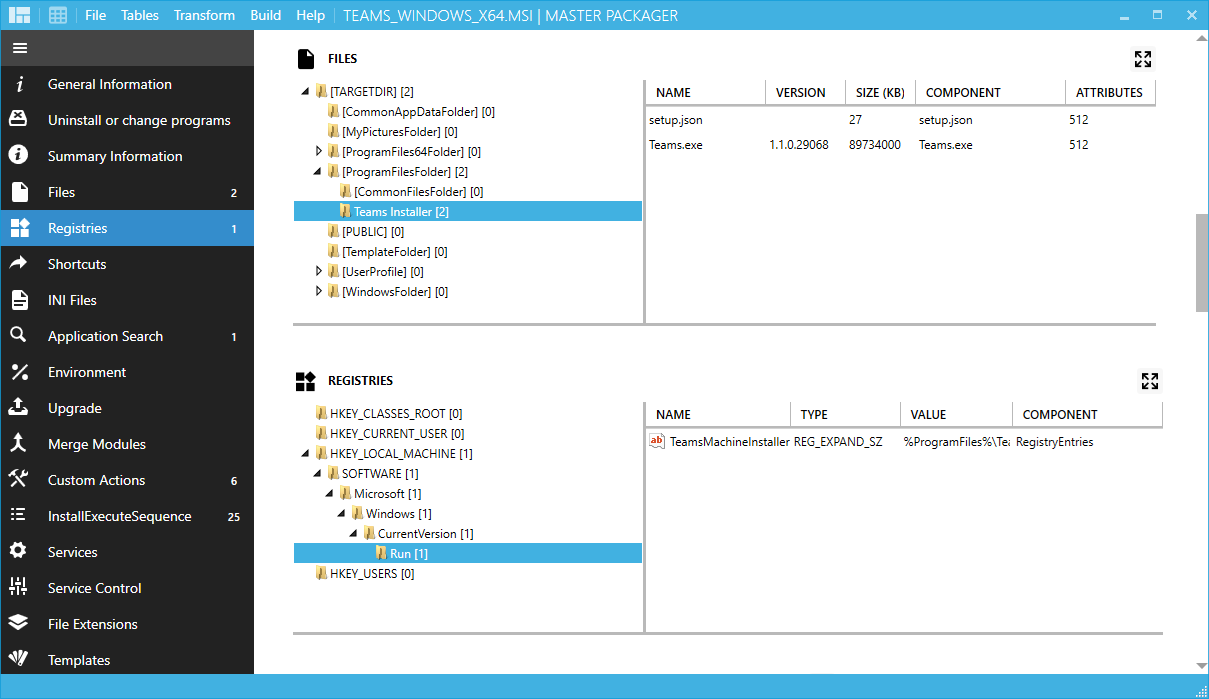Sort registries by COMPONENT column
This screenshot has width=1209, height=699.
point(1087,414)
